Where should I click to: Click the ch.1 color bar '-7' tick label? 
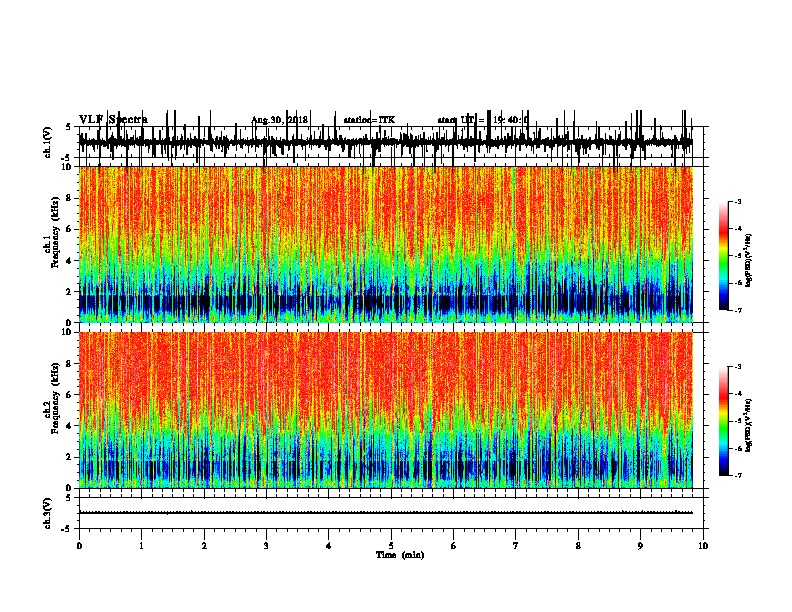point(738,311)
